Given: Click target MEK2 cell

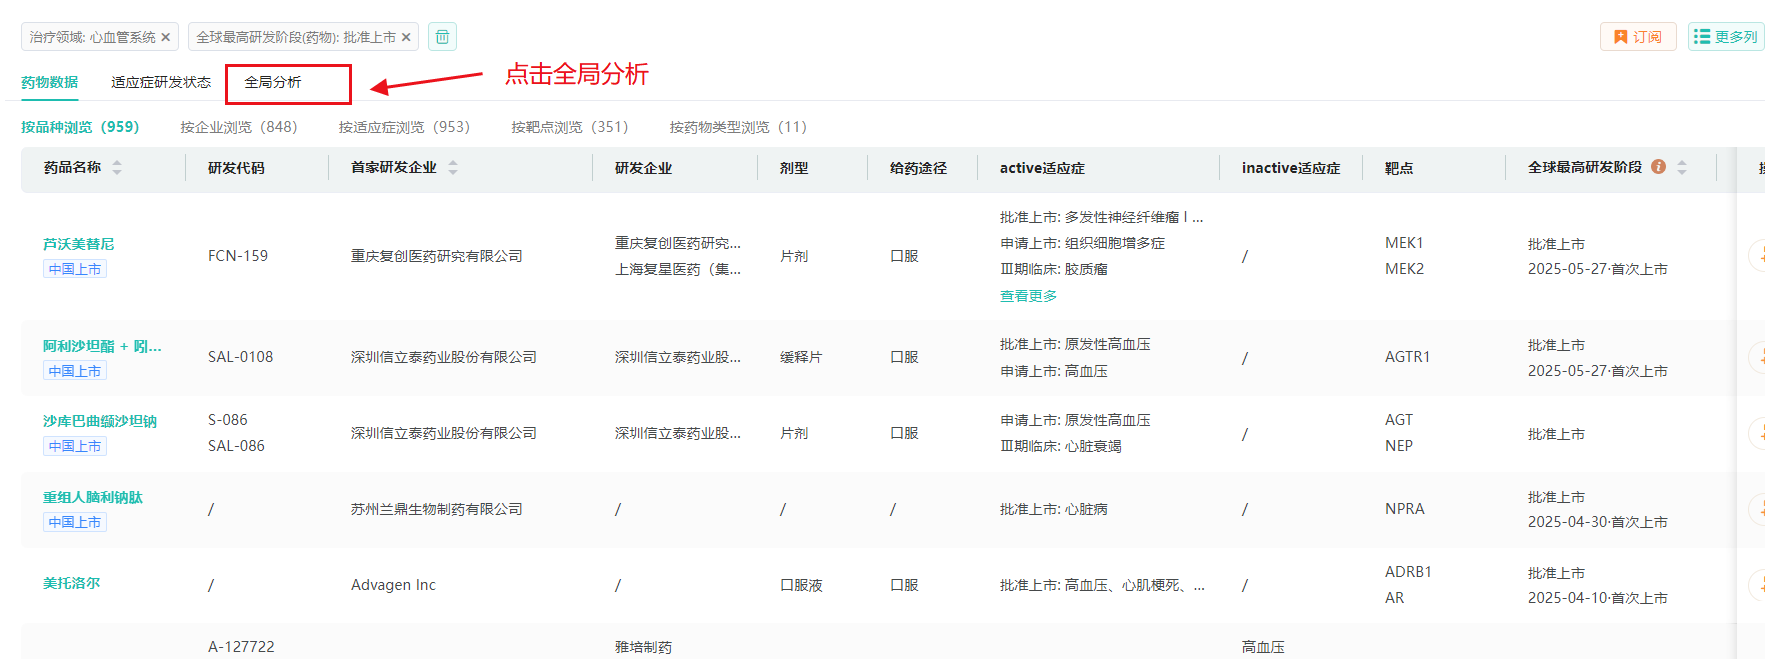Looking at the screenshot, I should click(1404, 269).
